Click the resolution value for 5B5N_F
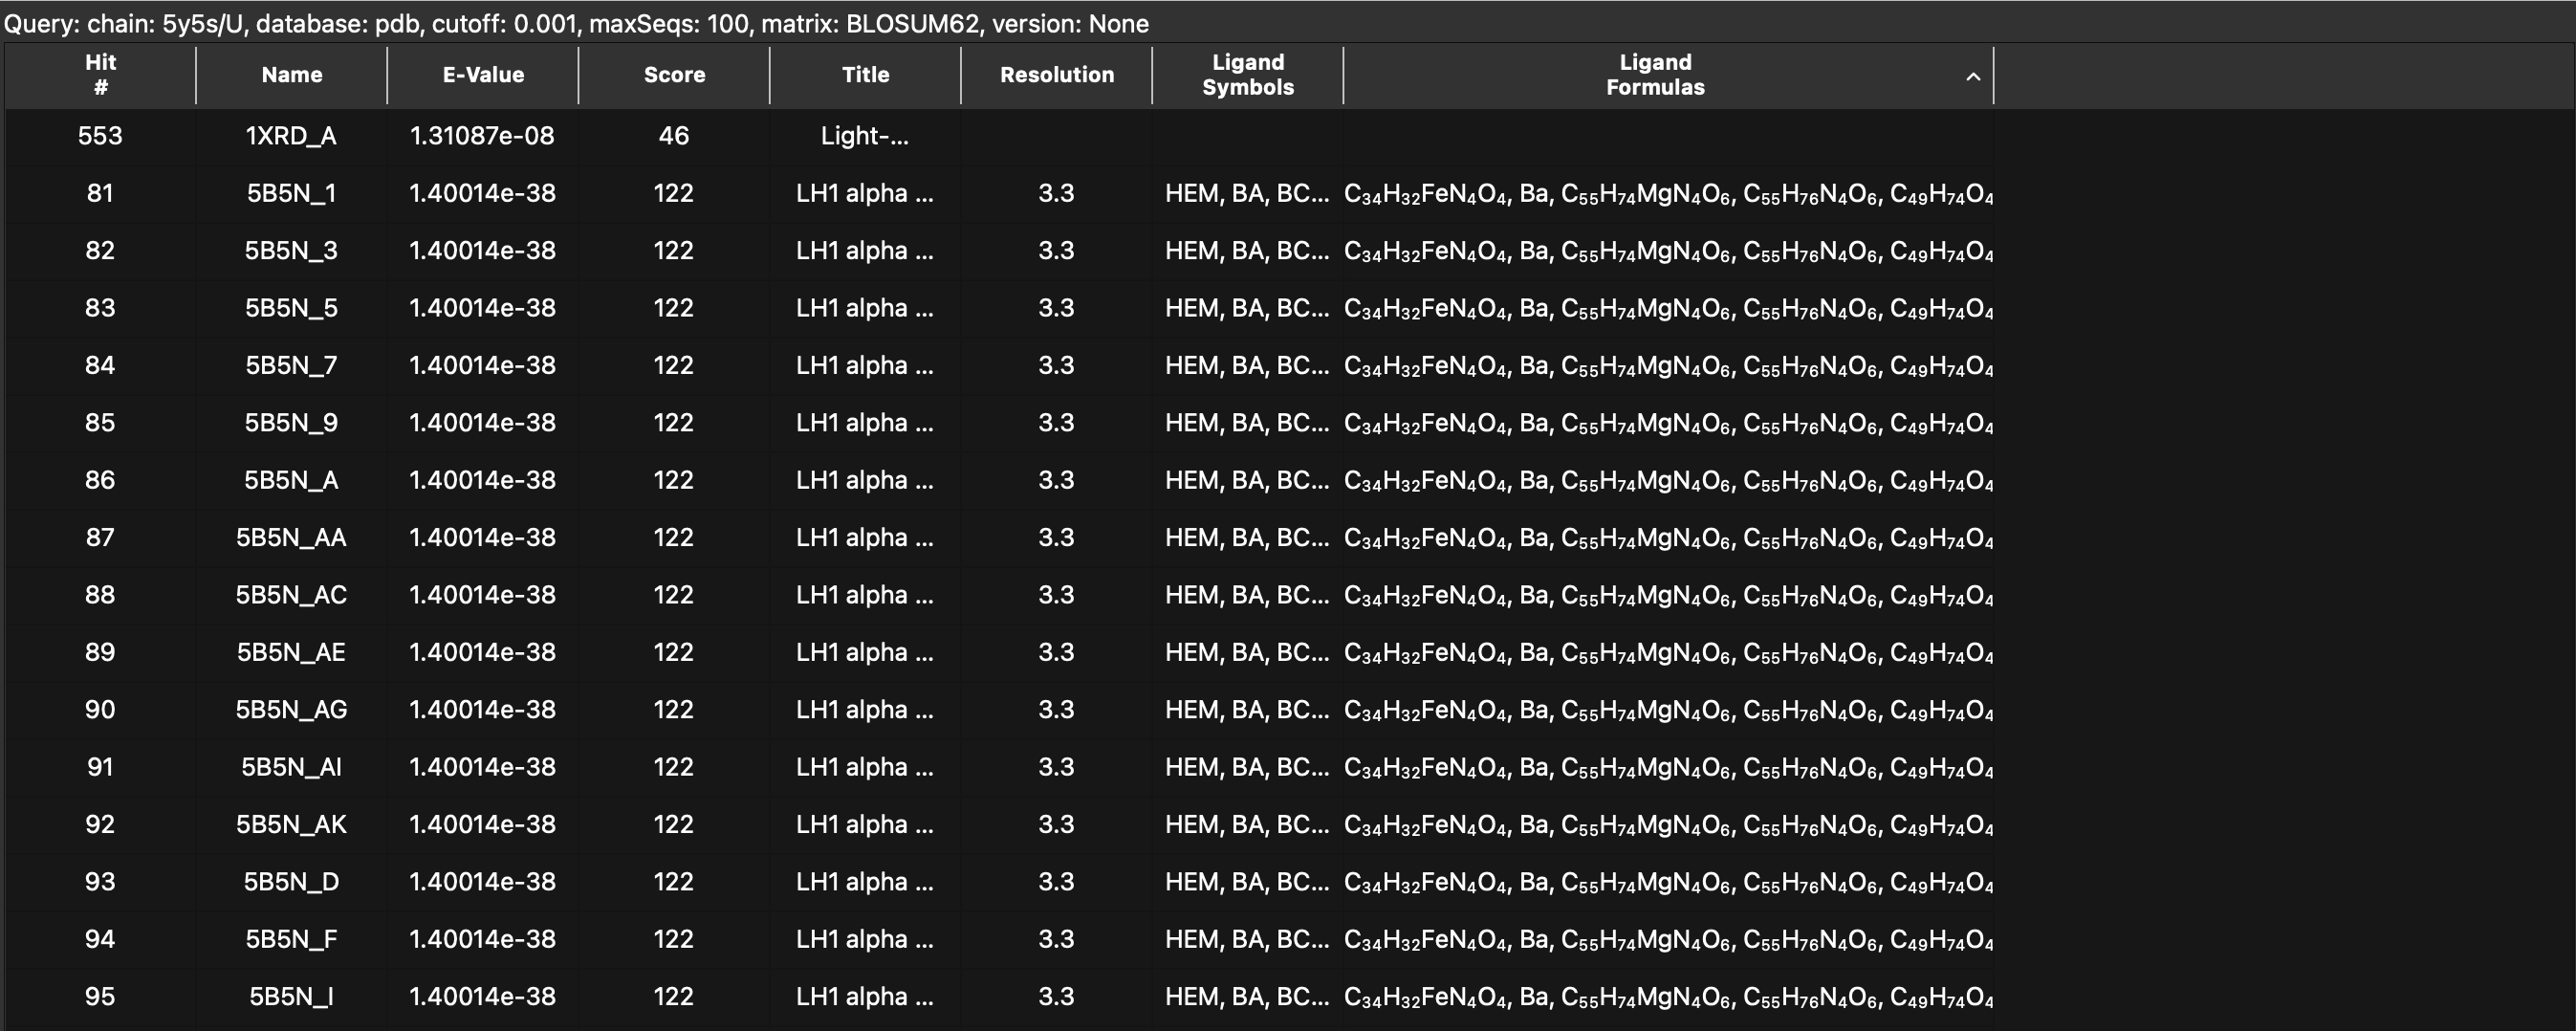2576x1031 pixels. tap(1056, 940)
